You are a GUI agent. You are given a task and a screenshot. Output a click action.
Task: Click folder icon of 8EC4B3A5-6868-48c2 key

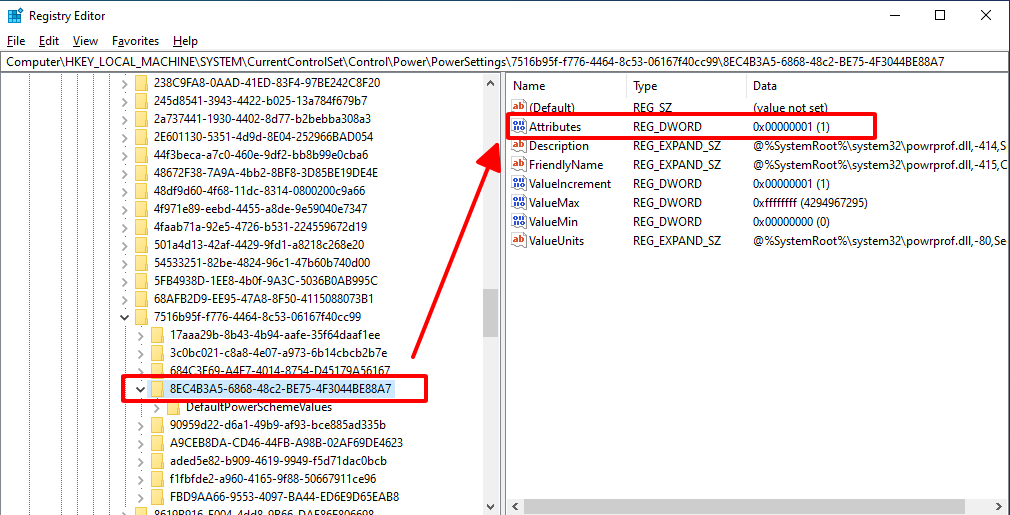[x=157, y=389]
